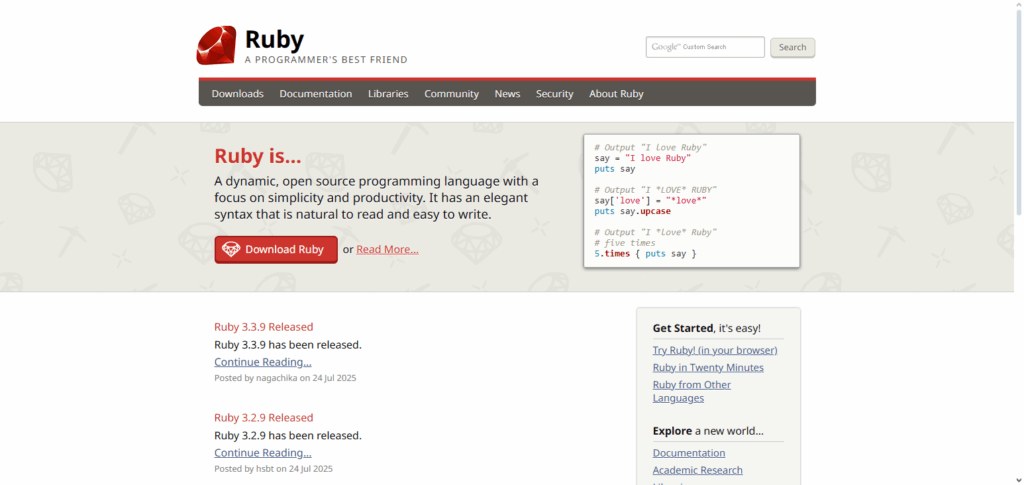Click the scrollbar up arrow

[1019, 4]
